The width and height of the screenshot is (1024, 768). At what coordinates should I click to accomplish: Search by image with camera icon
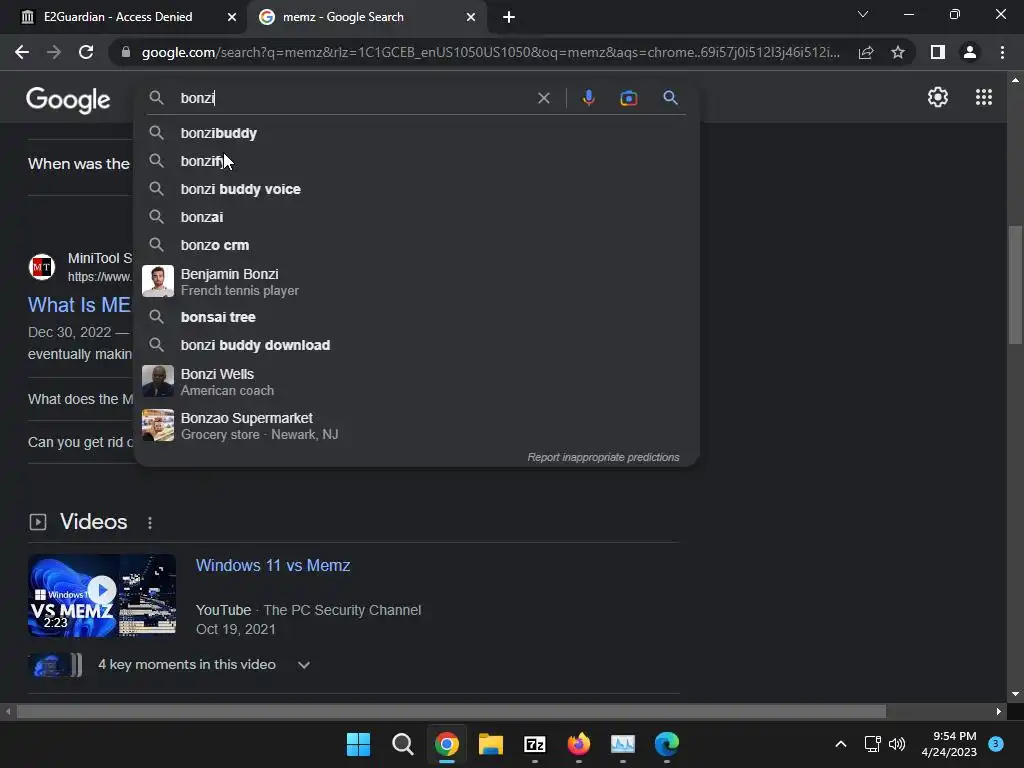point(628,98)
